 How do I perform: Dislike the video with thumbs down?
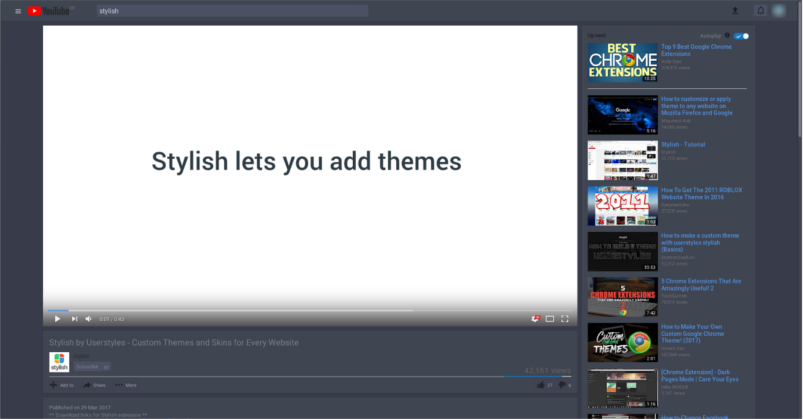point(564,385)
